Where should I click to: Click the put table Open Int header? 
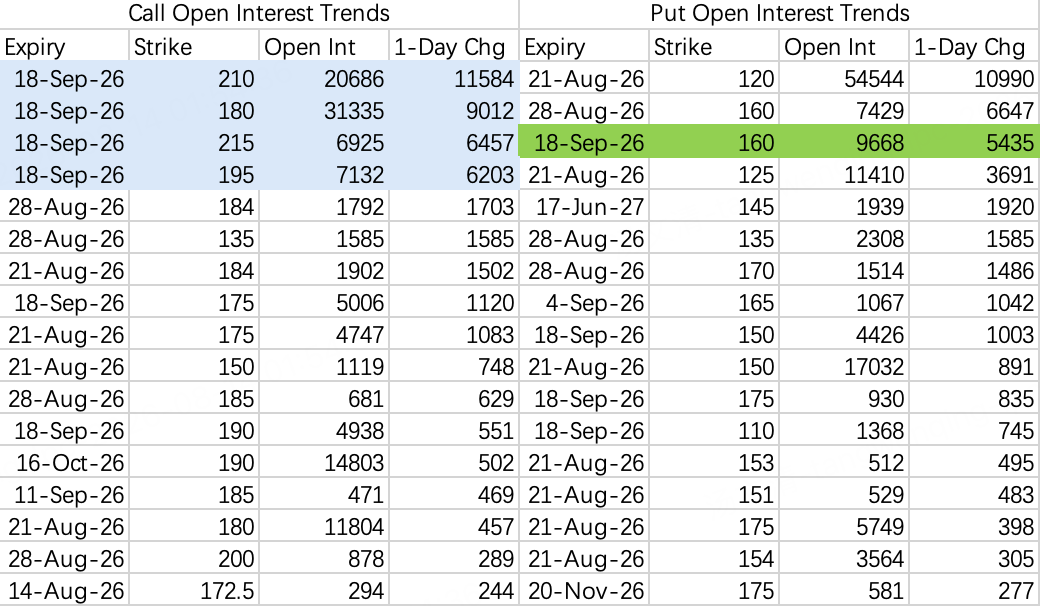tap(844, 46)
